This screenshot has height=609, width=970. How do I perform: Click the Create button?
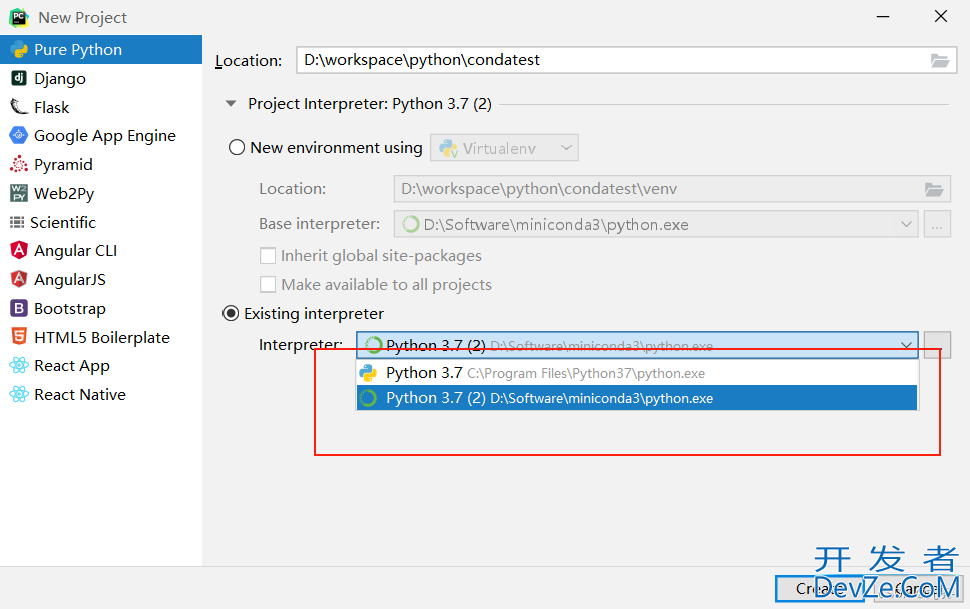[x=823, y=589]
